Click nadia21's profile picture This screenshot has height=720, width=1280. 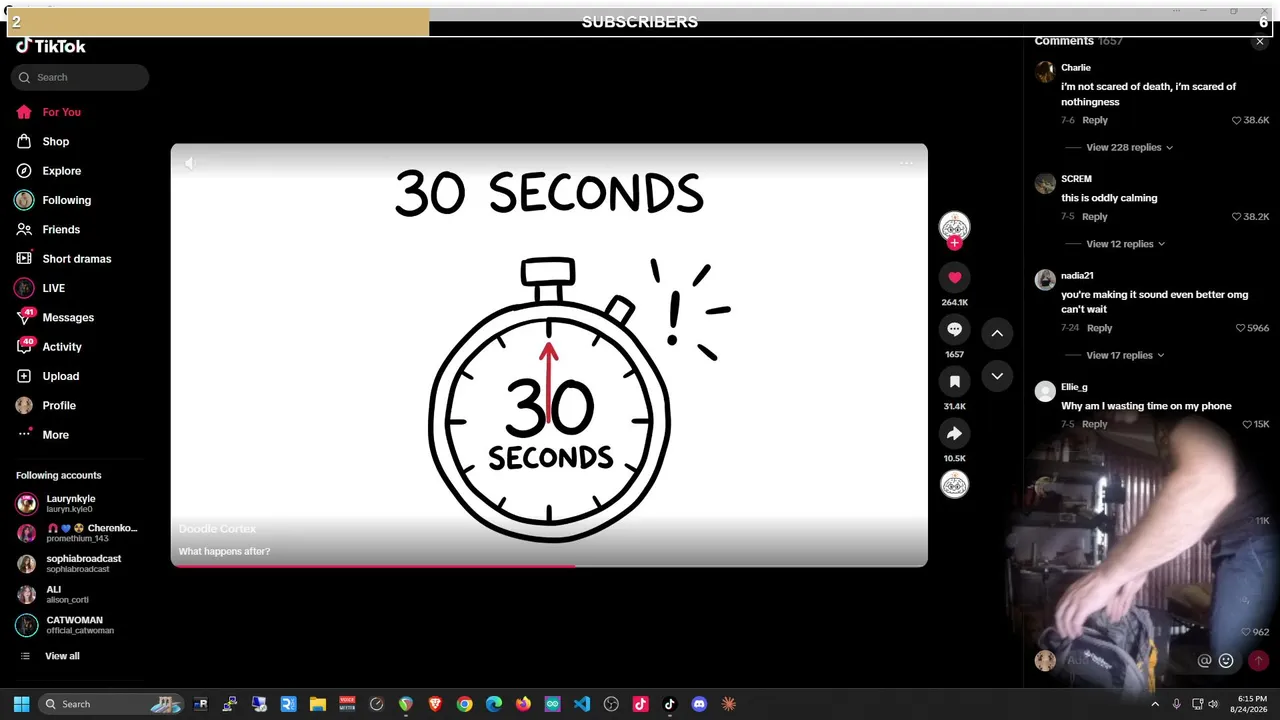click(1045, 280)
